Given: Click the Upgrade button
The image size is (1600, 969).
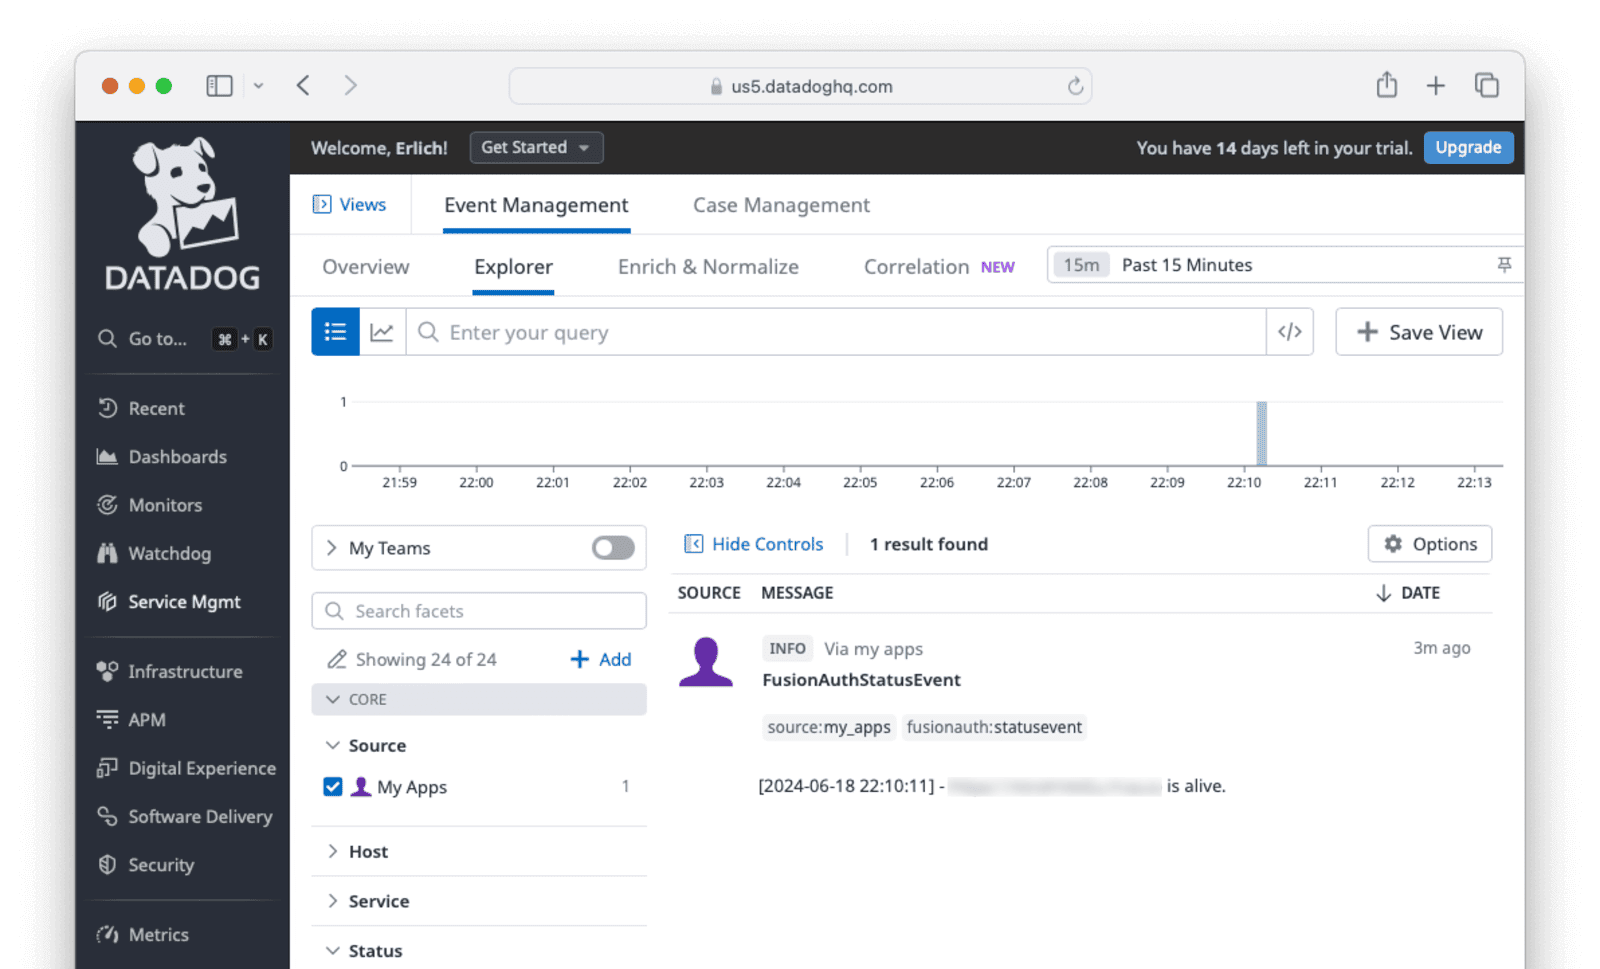Looking at the screenshot, I should (x=1468, y=147).
